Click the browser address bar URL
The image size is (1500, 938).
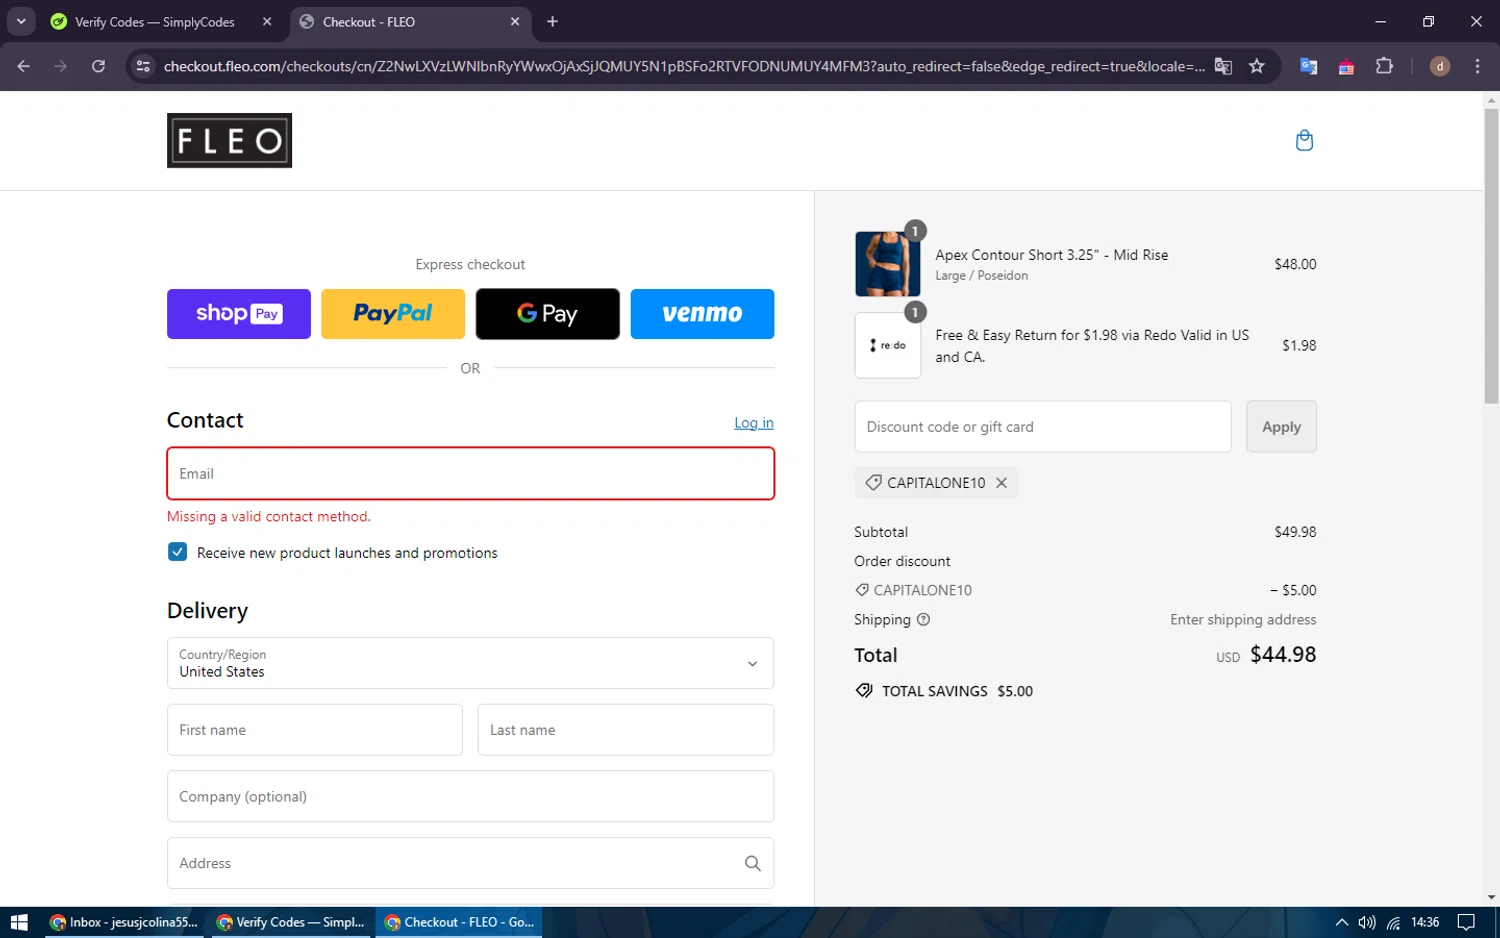[x=684, y=66]
